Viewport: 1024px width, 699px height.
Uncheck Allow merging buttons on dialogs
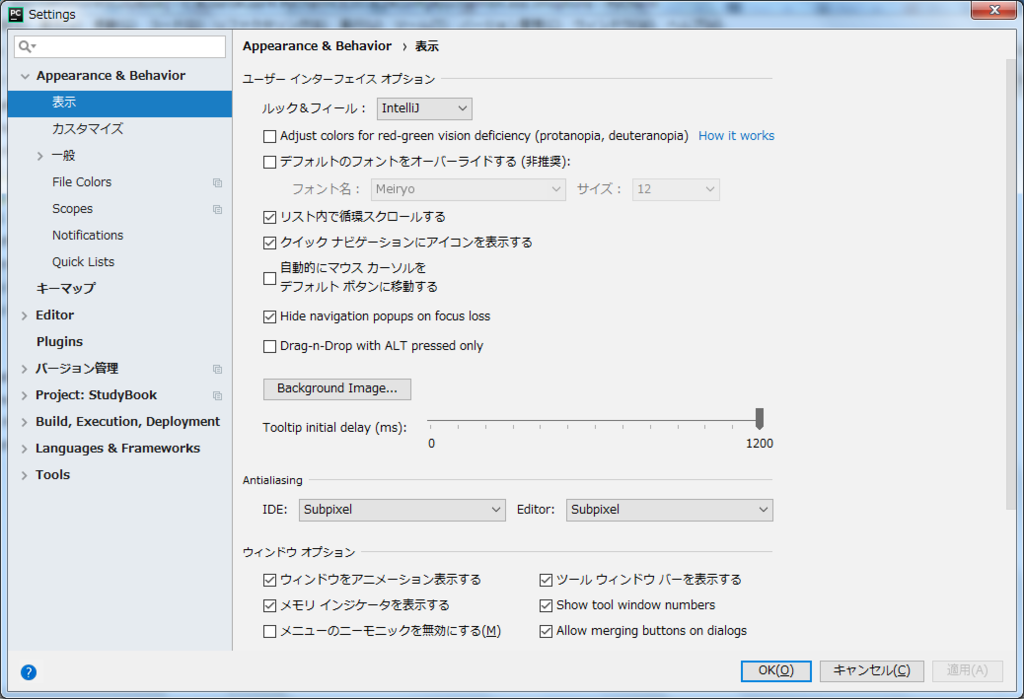546,632
